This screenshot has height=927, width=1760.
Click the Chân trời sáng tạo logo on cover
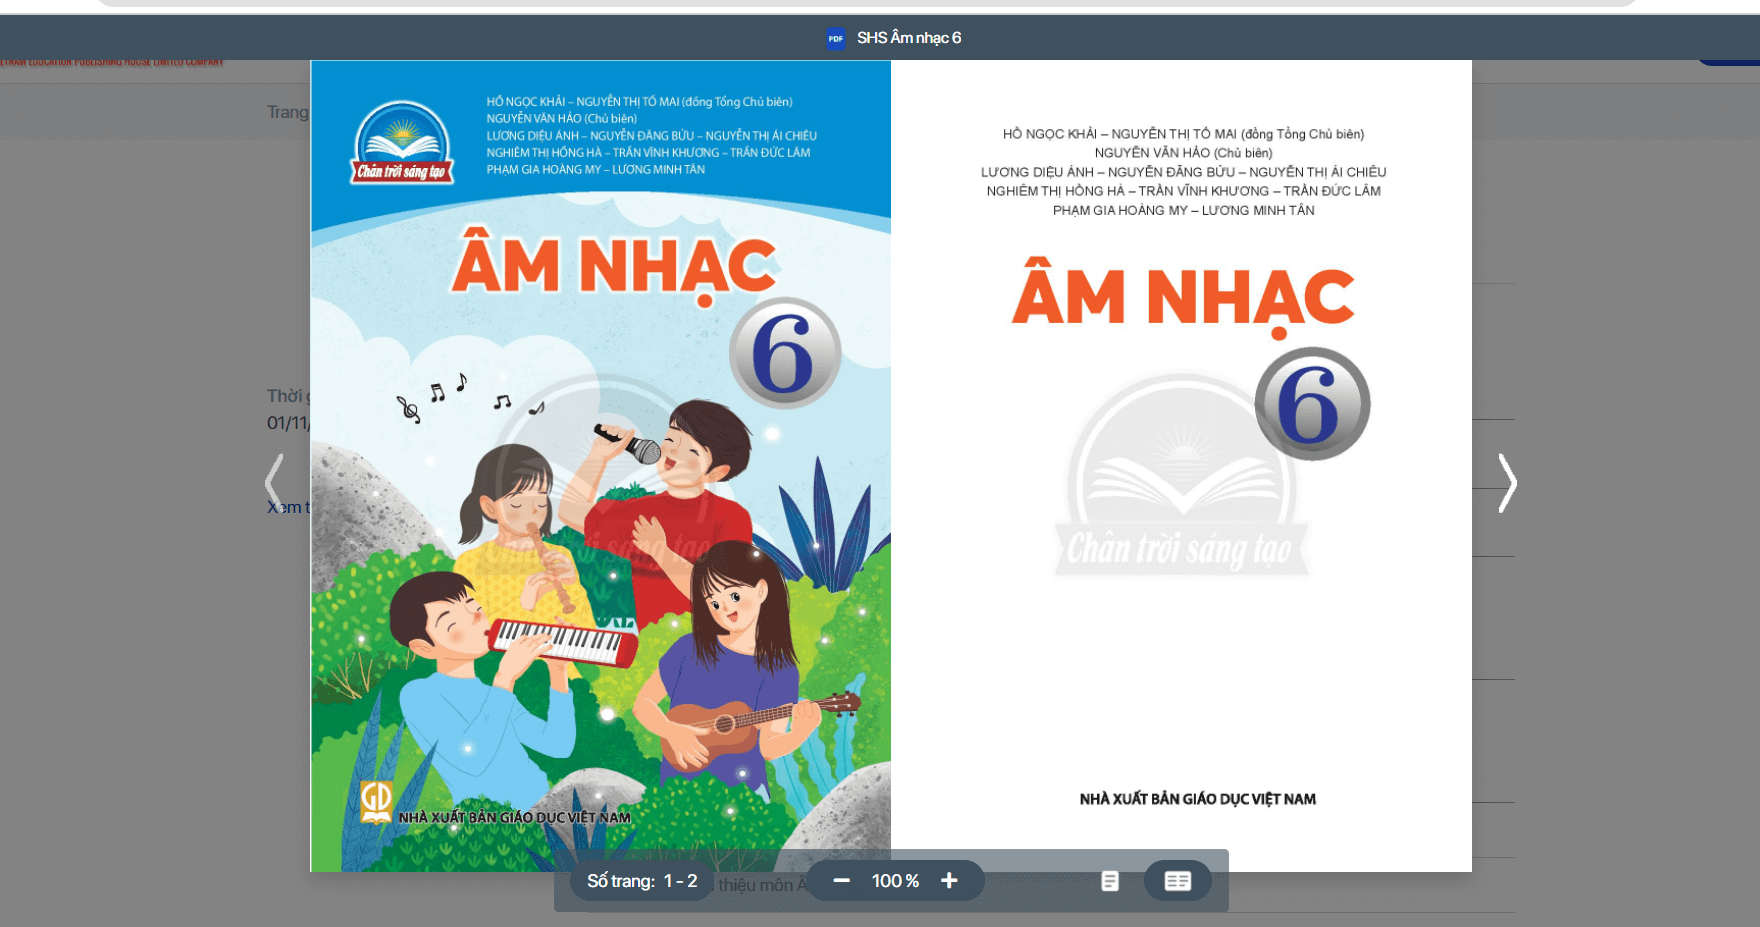pyautogui.click(x=402, y=143)
